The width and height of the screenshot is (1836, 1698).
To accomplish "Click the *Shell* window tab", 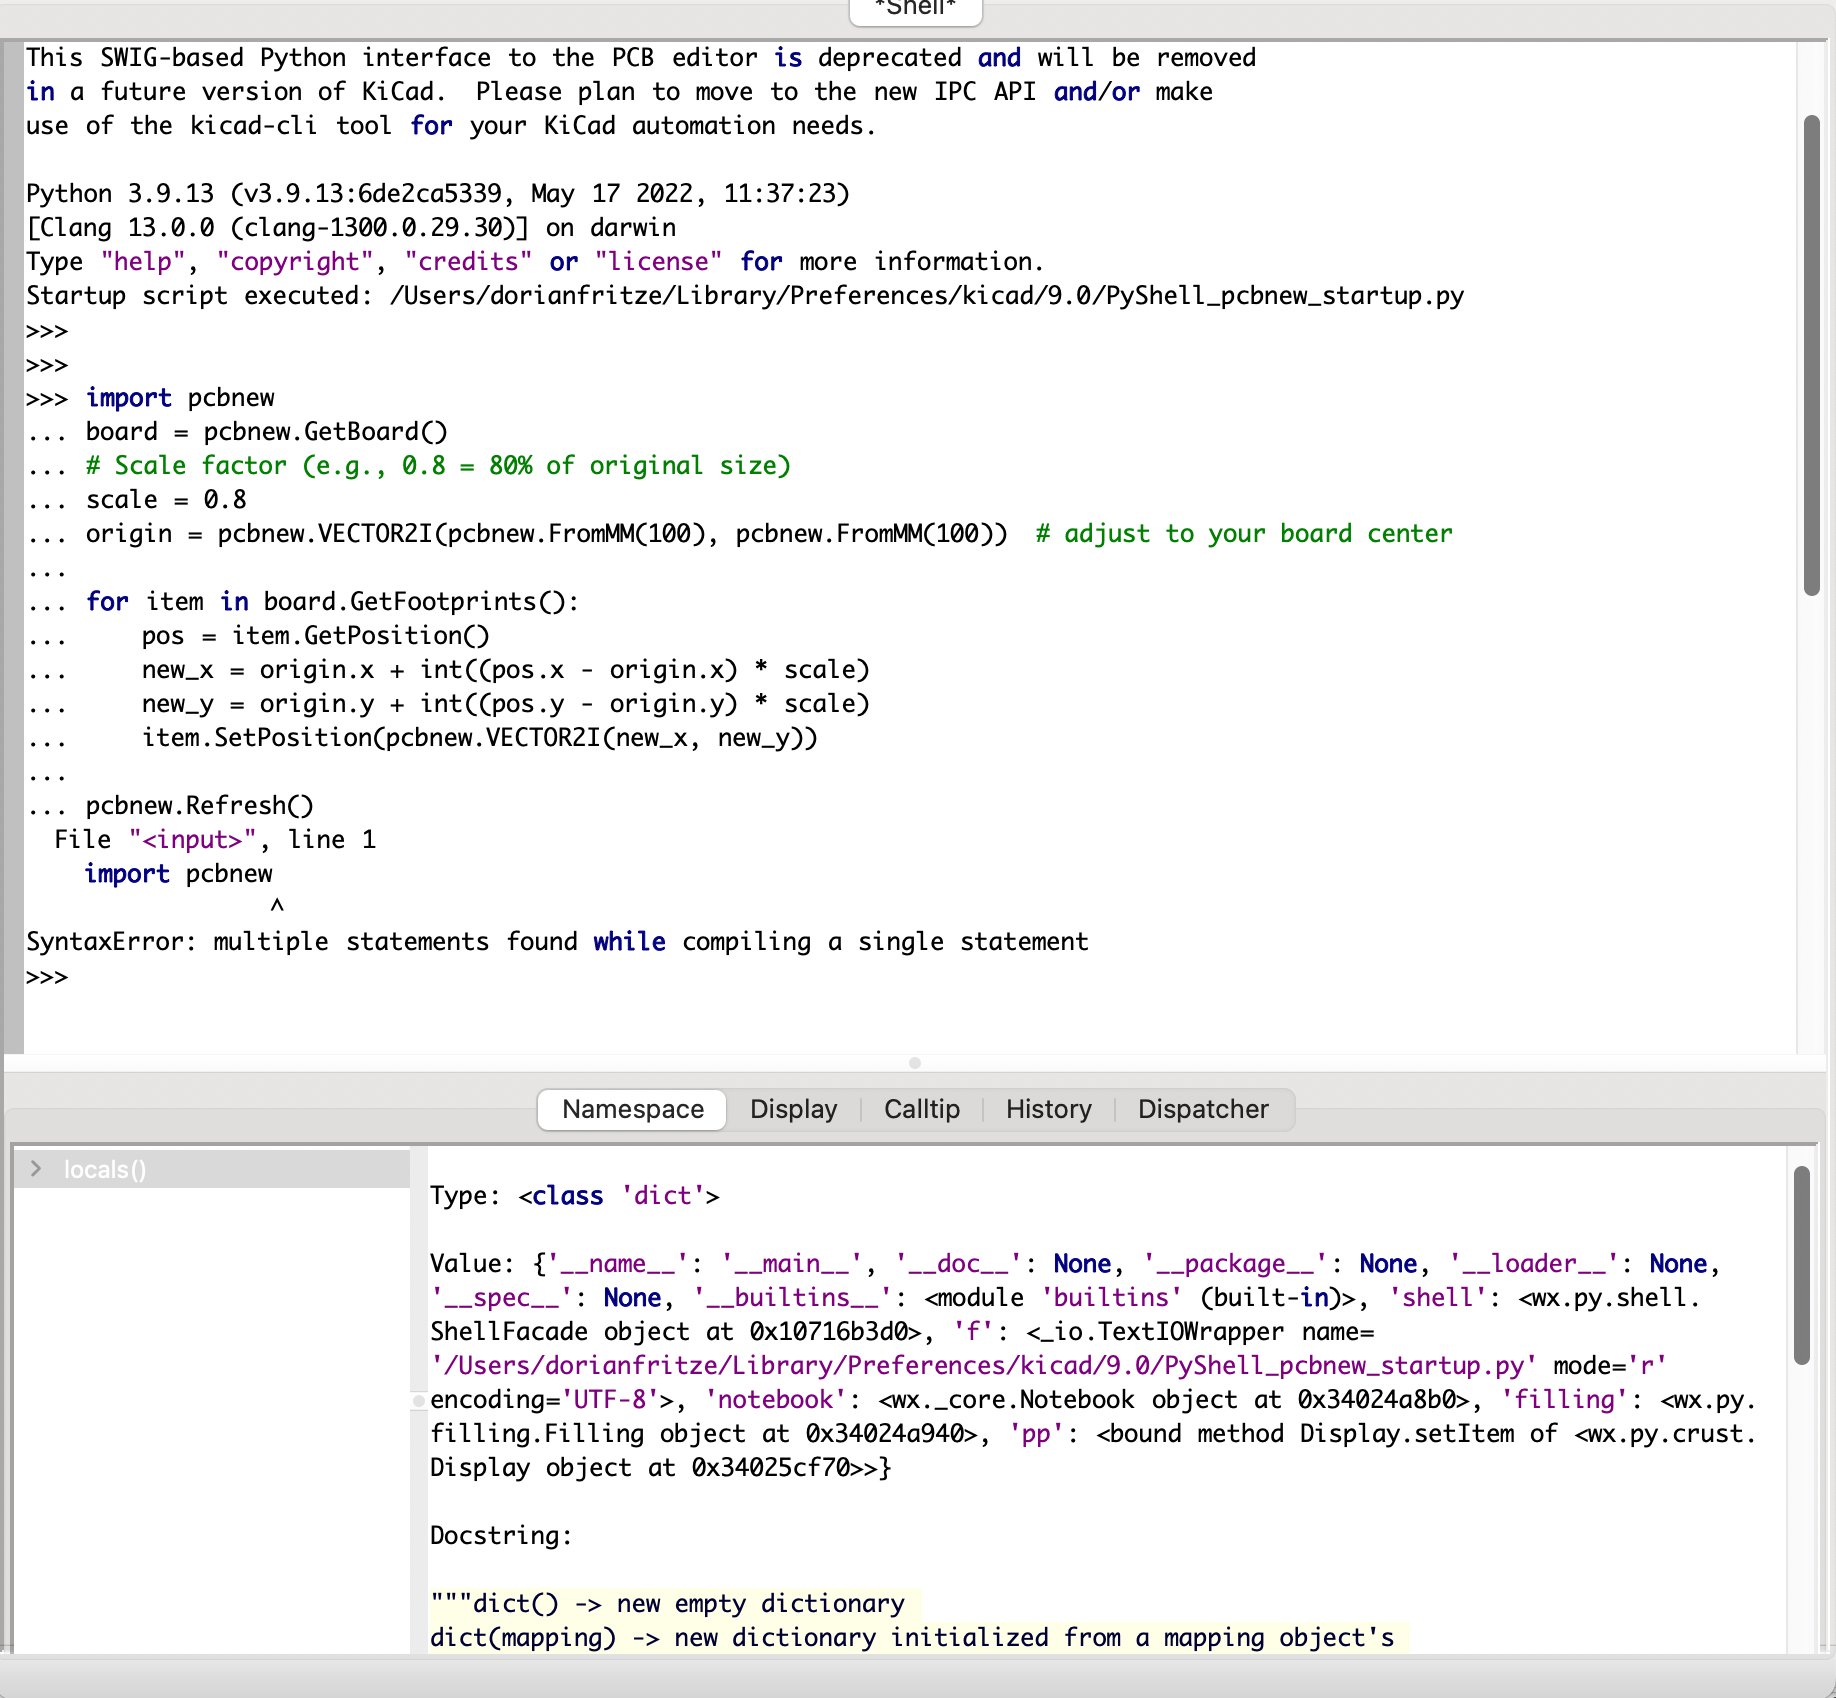I will [x=914, y=8].
